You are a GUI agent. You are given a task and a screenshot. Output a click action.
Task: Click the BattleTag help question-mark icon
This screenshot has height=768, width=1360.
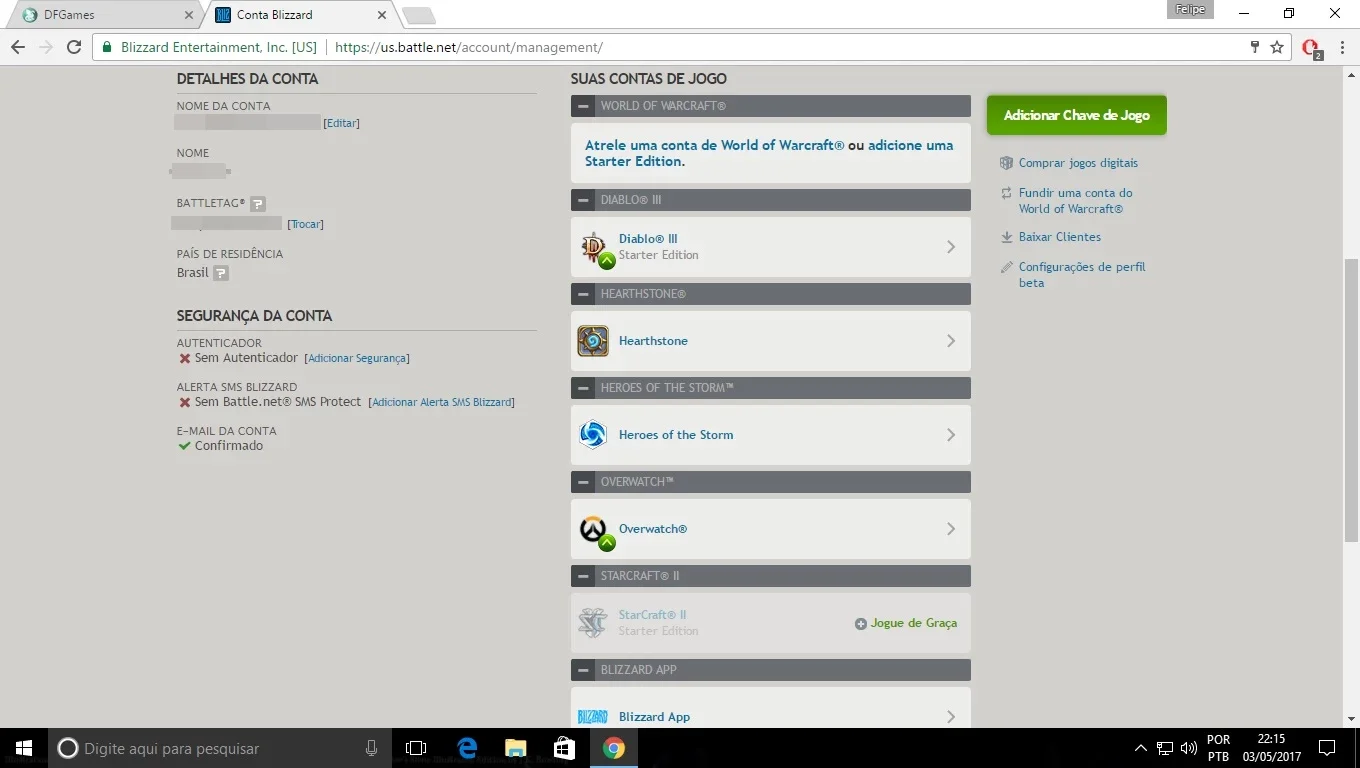(258, 204)
